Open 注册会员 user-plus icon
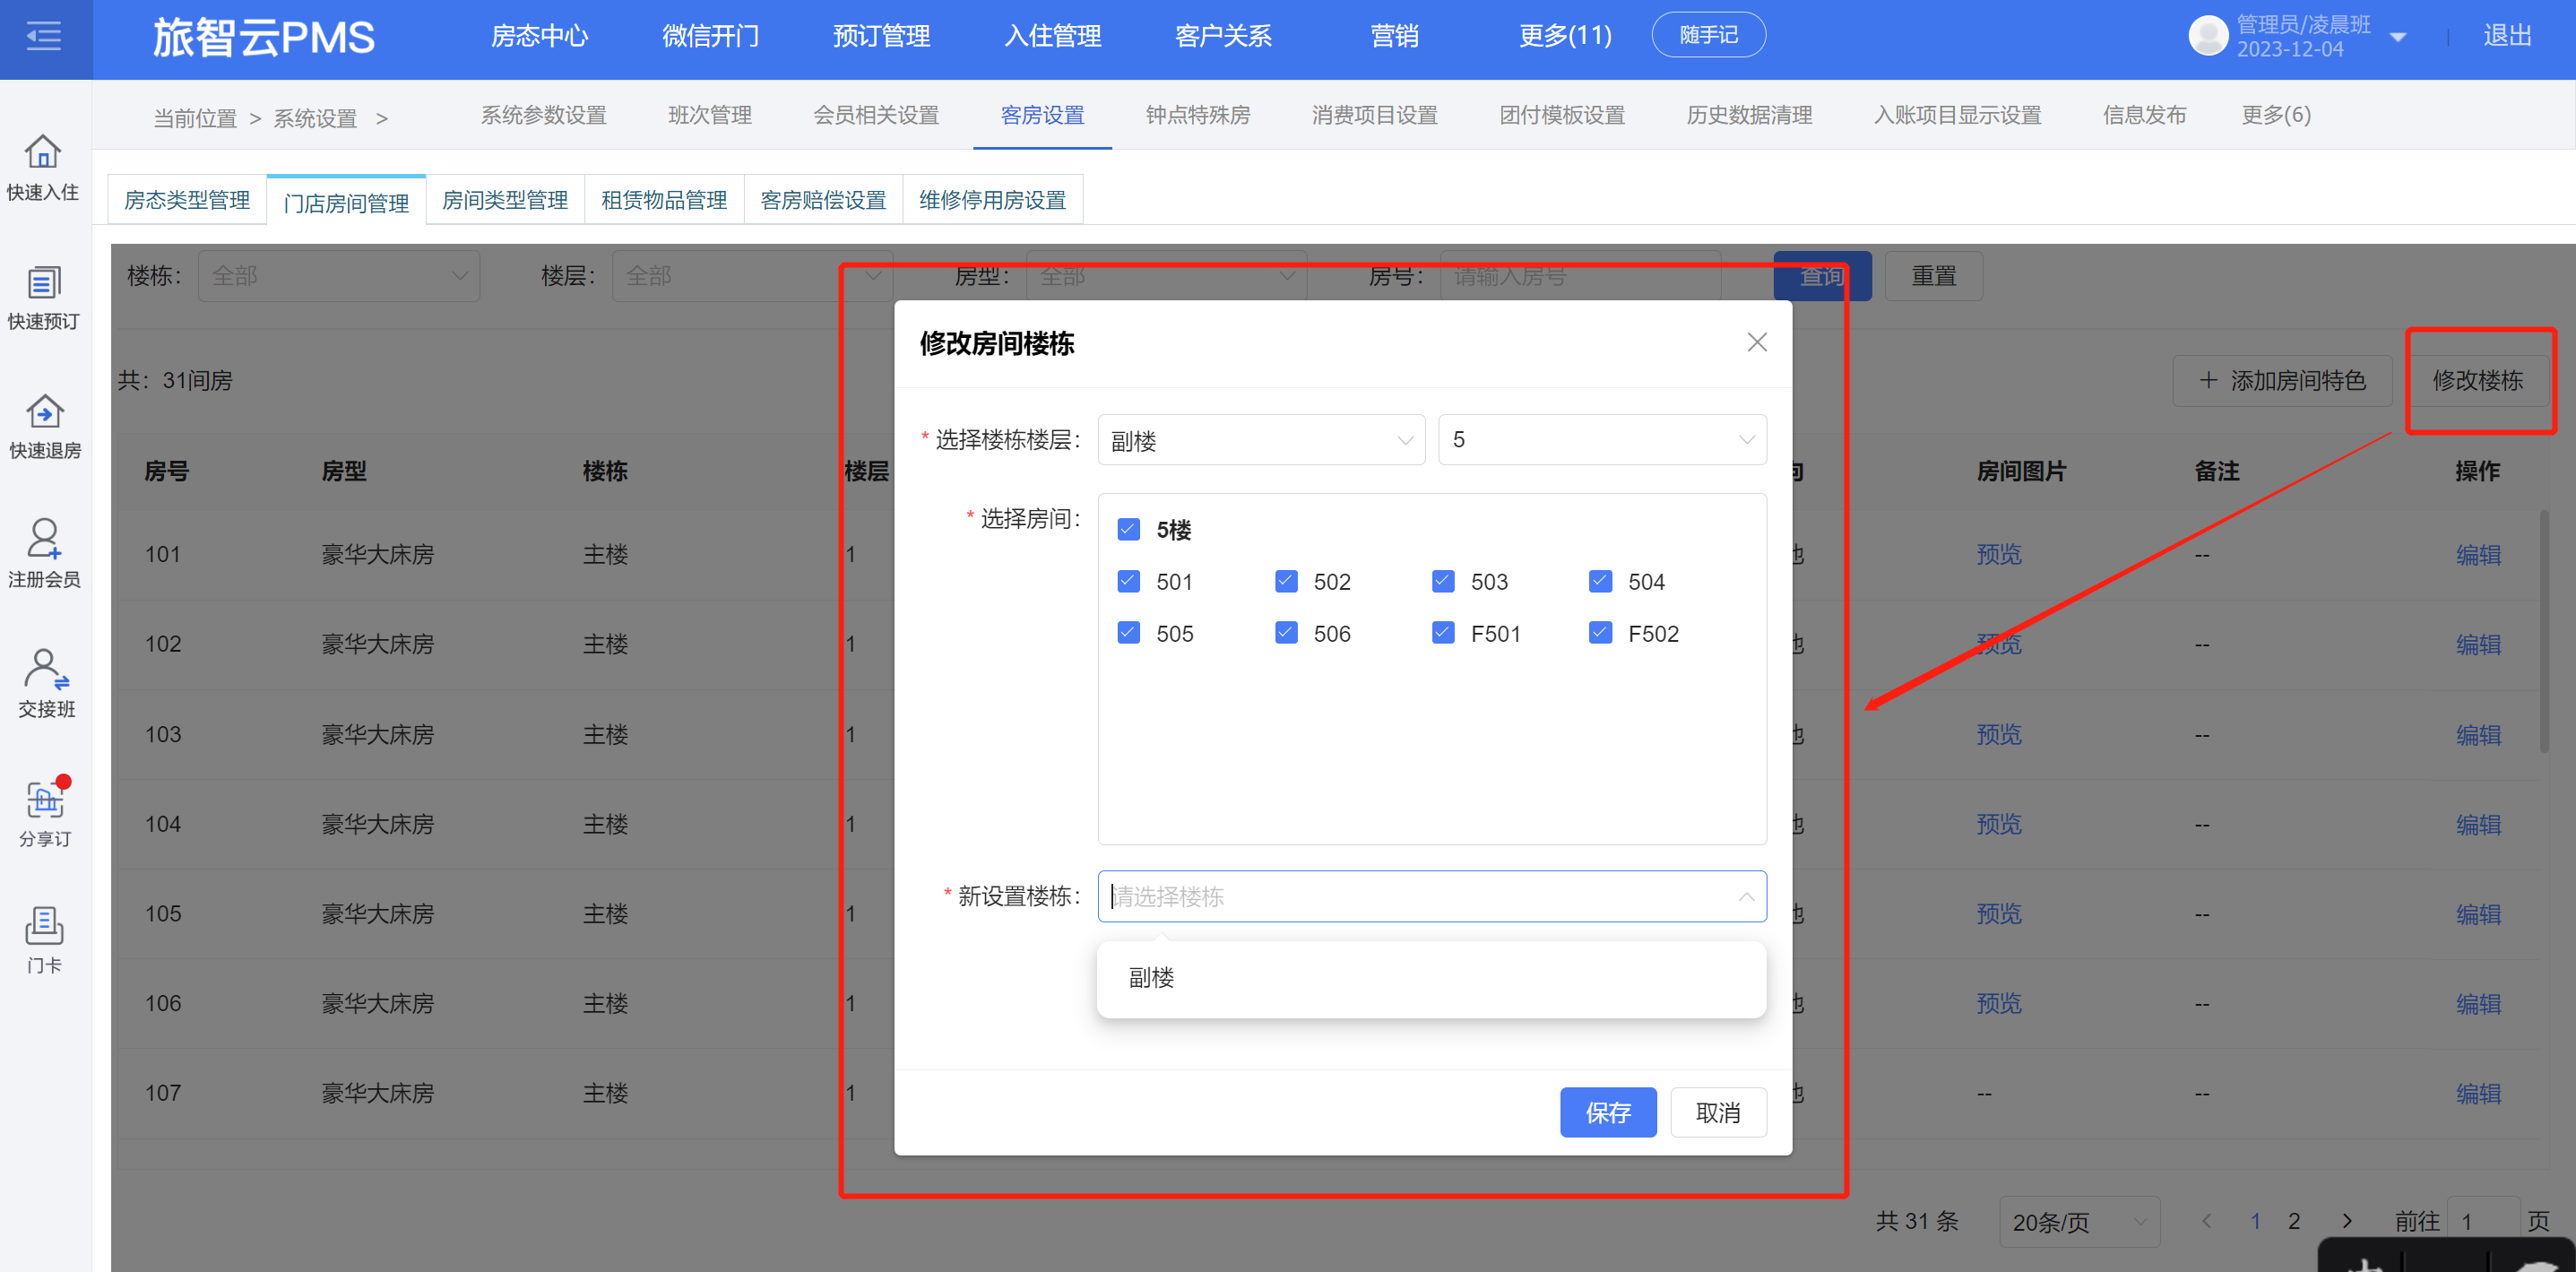The width and height of the screenshot is (2576, 1272). (x=44, y=539)
